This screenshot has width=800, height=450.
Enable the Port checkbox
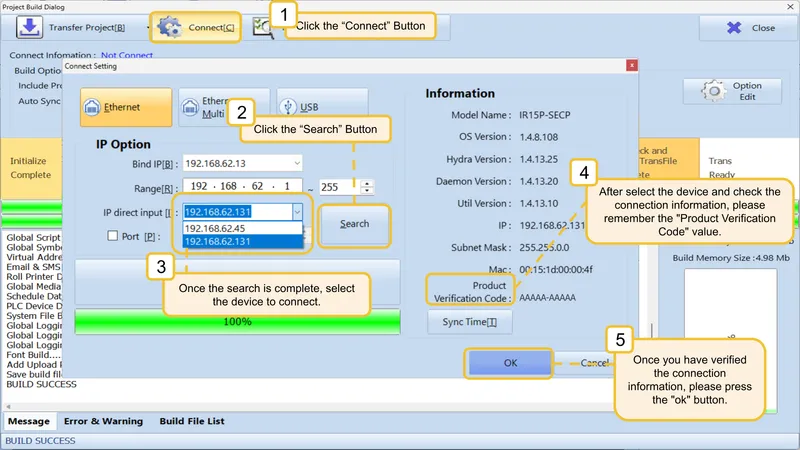tap(112, 236)
